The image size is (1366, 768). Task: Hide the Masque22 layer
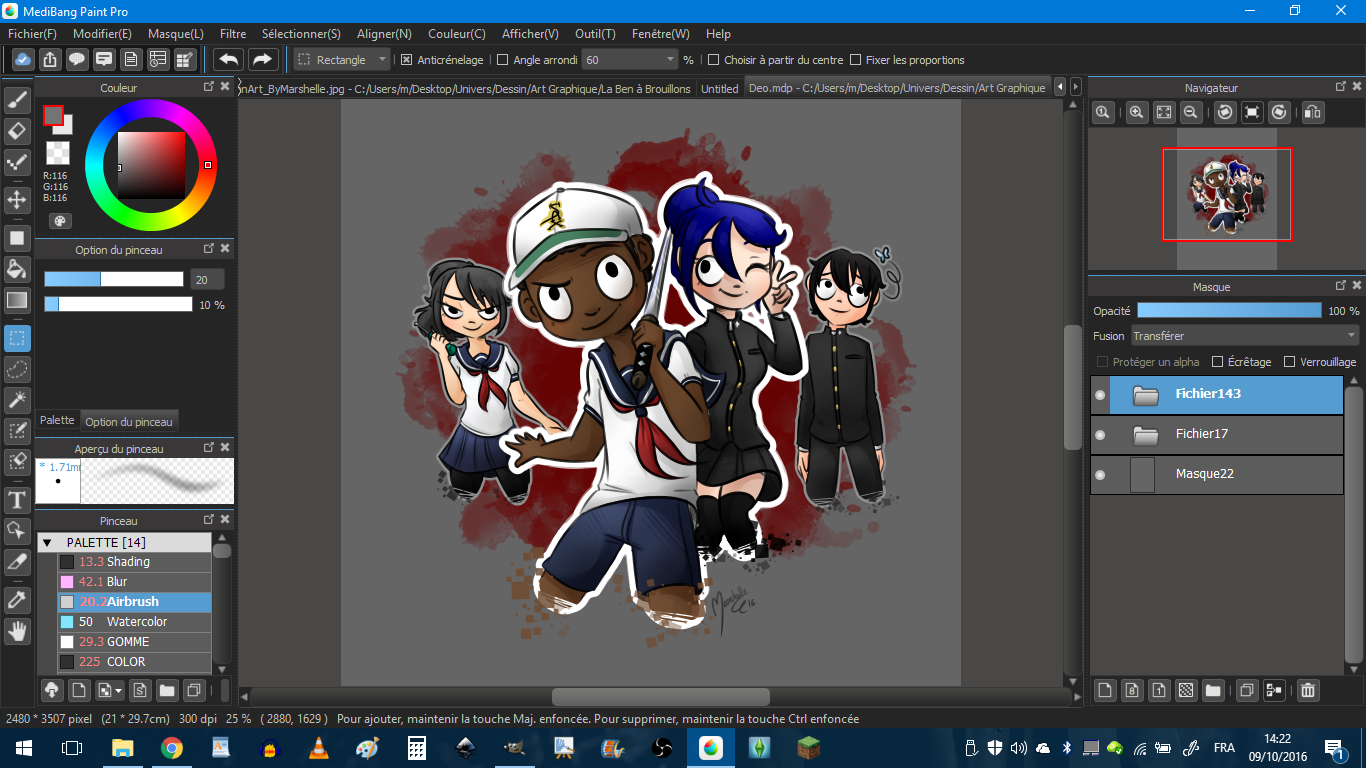(1100, 475)
